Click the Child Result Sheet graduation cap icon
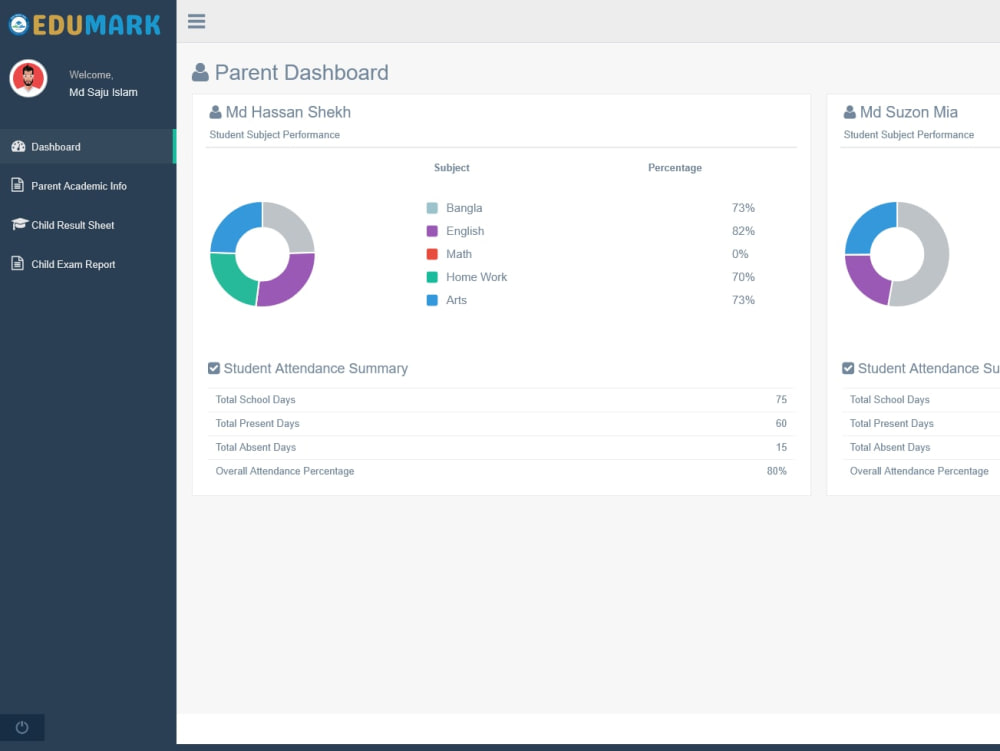Viewport: 1000px width, 751px height. pos(20,224)
